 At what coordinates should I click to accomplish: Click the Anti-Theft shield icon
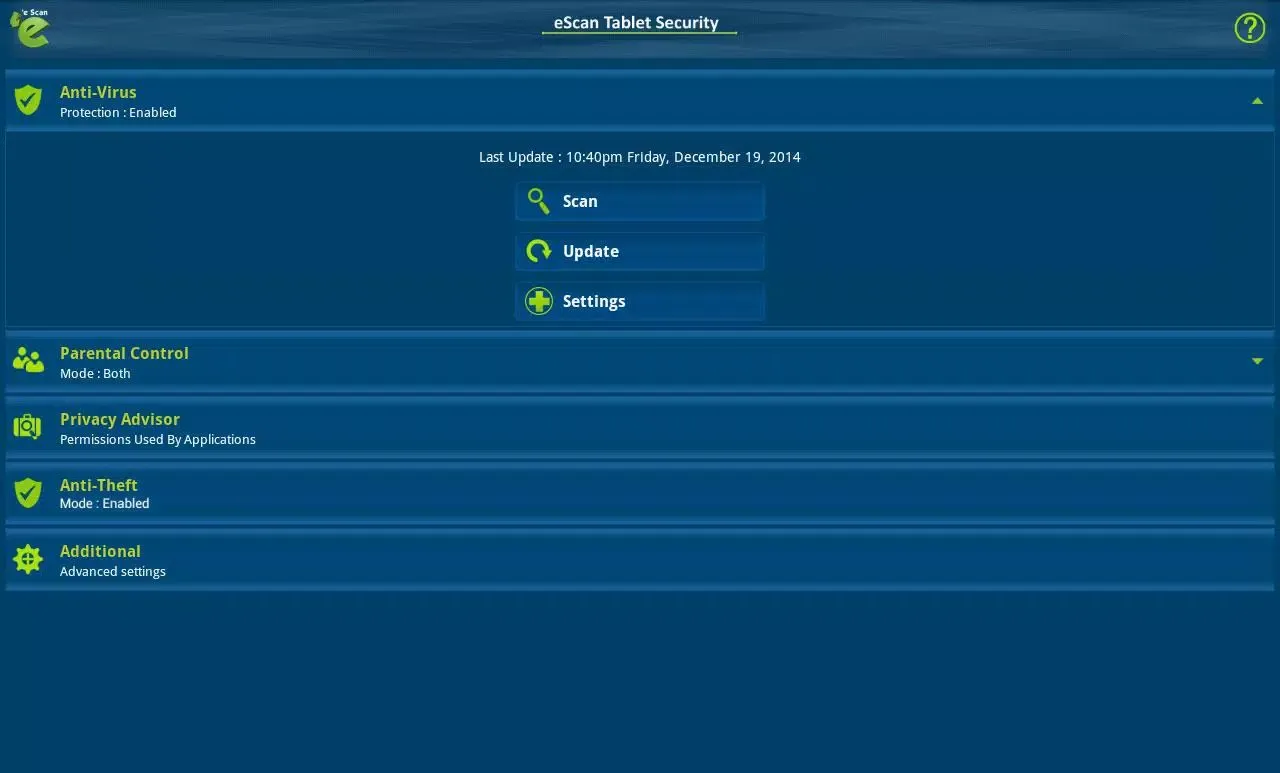point(28,492)
